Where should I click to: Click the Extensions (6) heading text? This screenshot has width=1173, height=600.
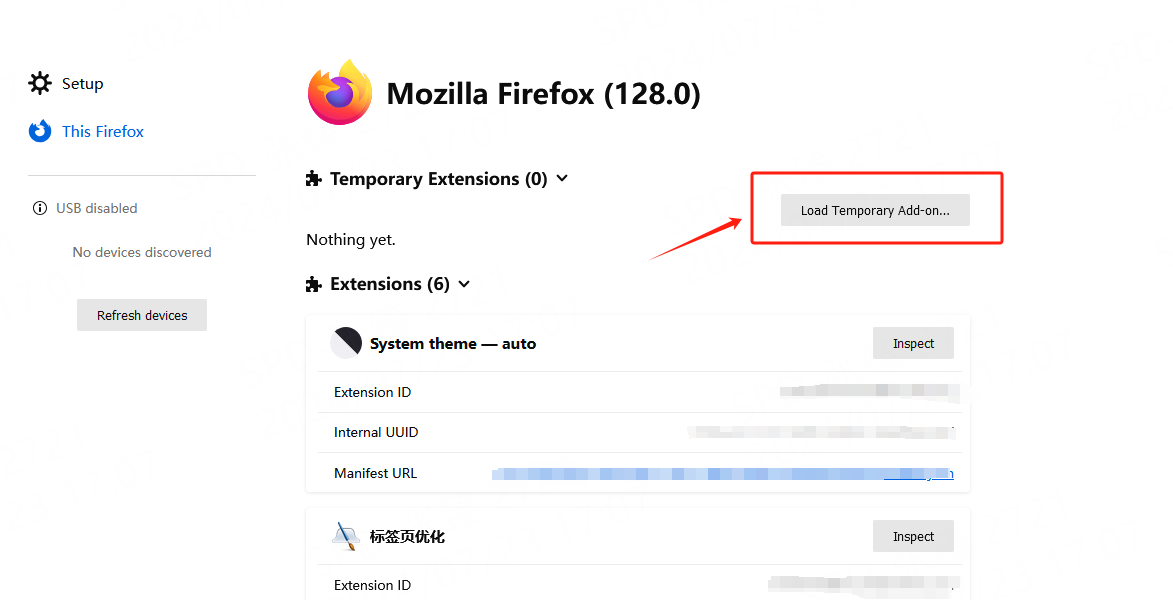[390, 284]
